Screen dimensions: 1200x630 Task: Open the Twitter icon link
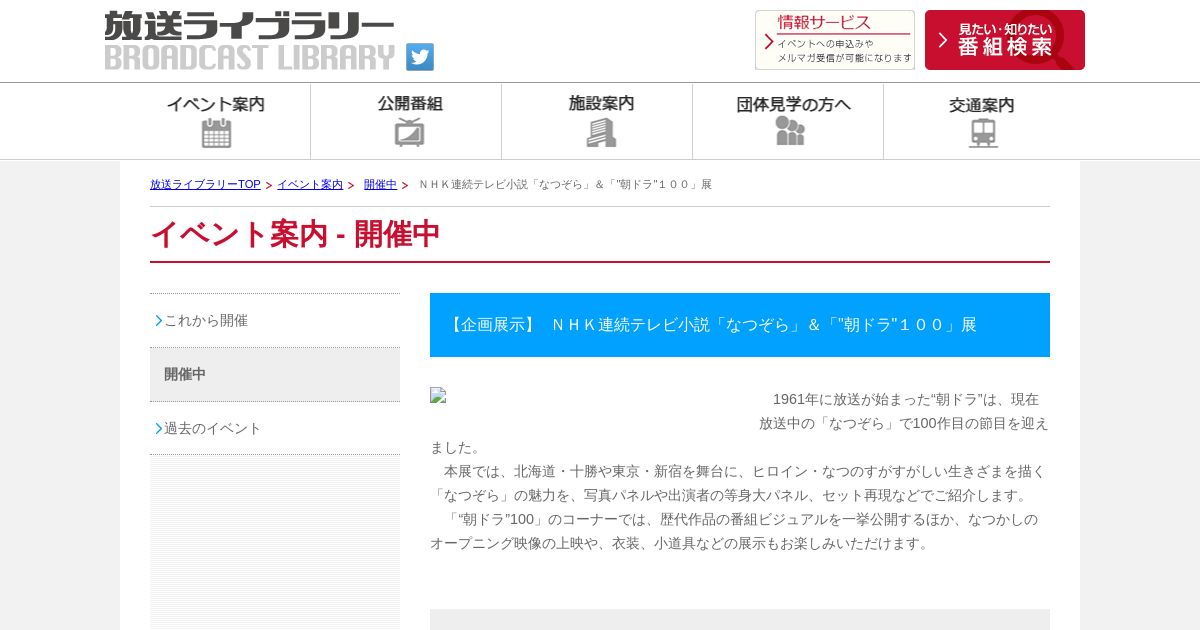(x=420, y=57)
